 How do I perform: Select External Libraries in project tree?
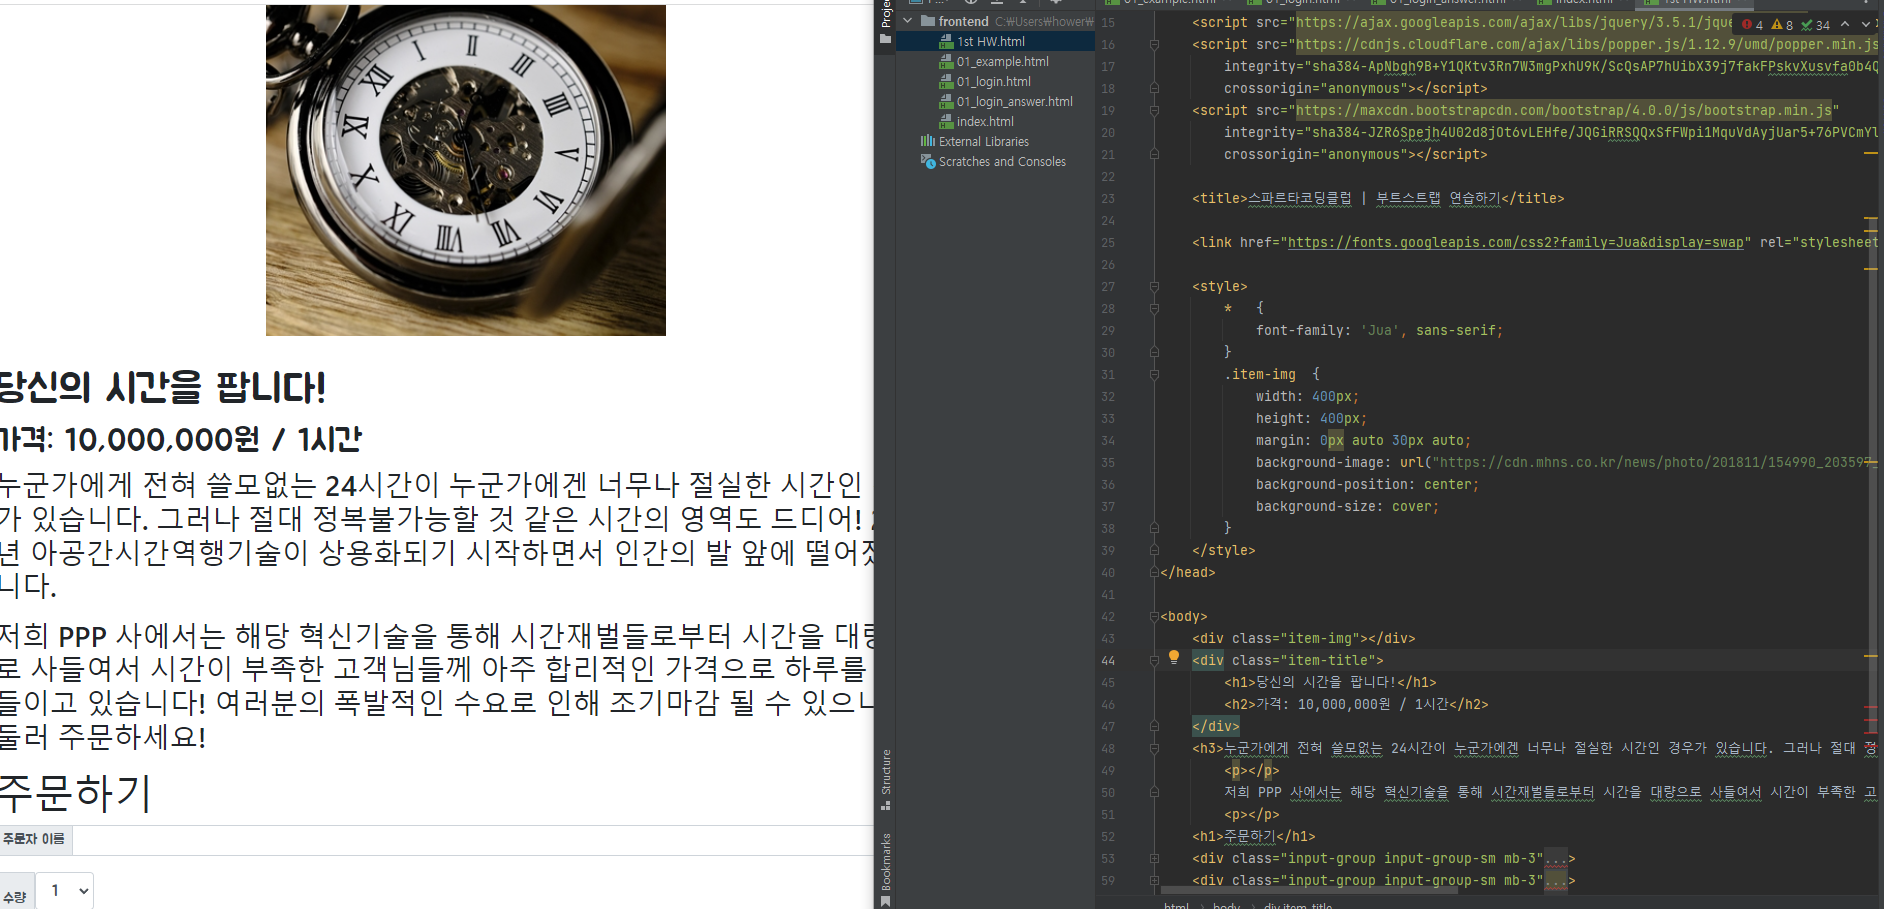tap(984, 142)
